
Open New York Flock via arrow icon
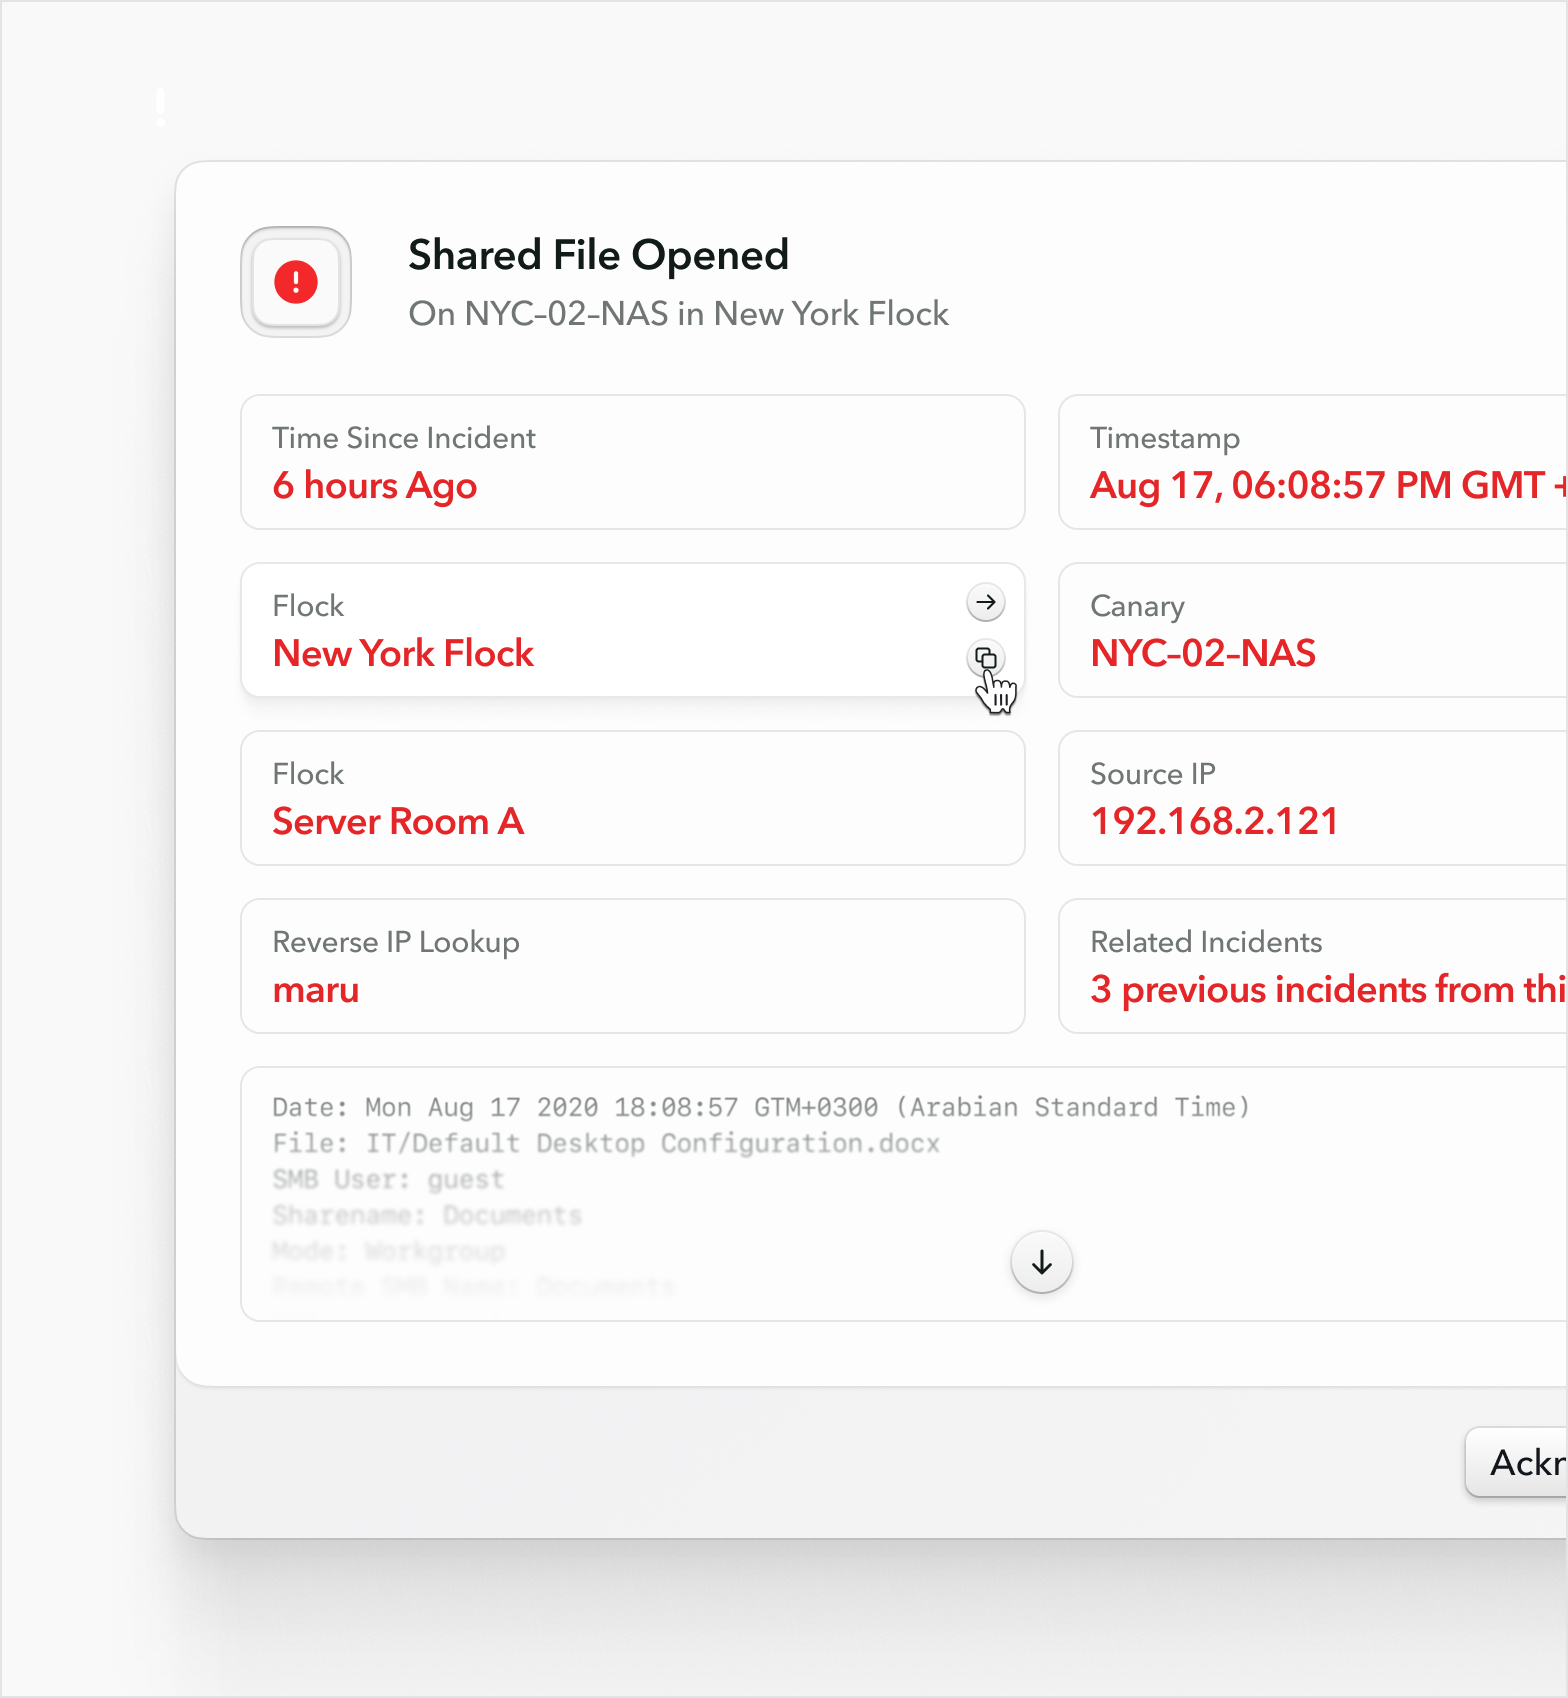pyautogui.click(x=986, y=602)
